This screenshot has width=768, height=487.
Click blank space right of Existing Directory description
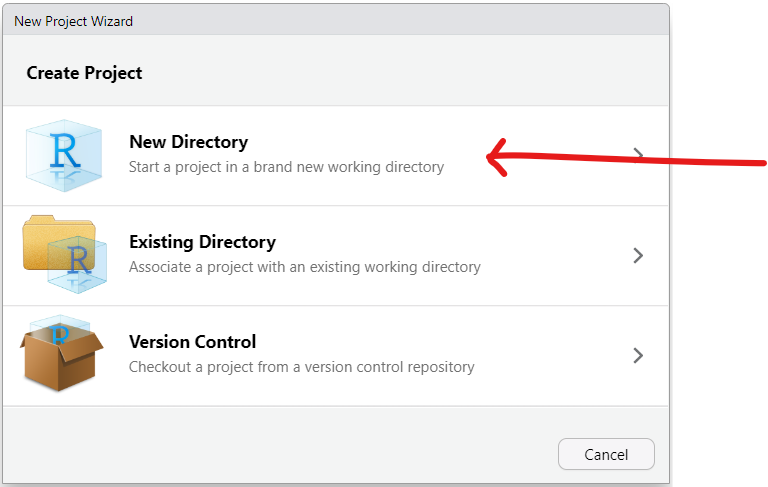pos(556,267)
